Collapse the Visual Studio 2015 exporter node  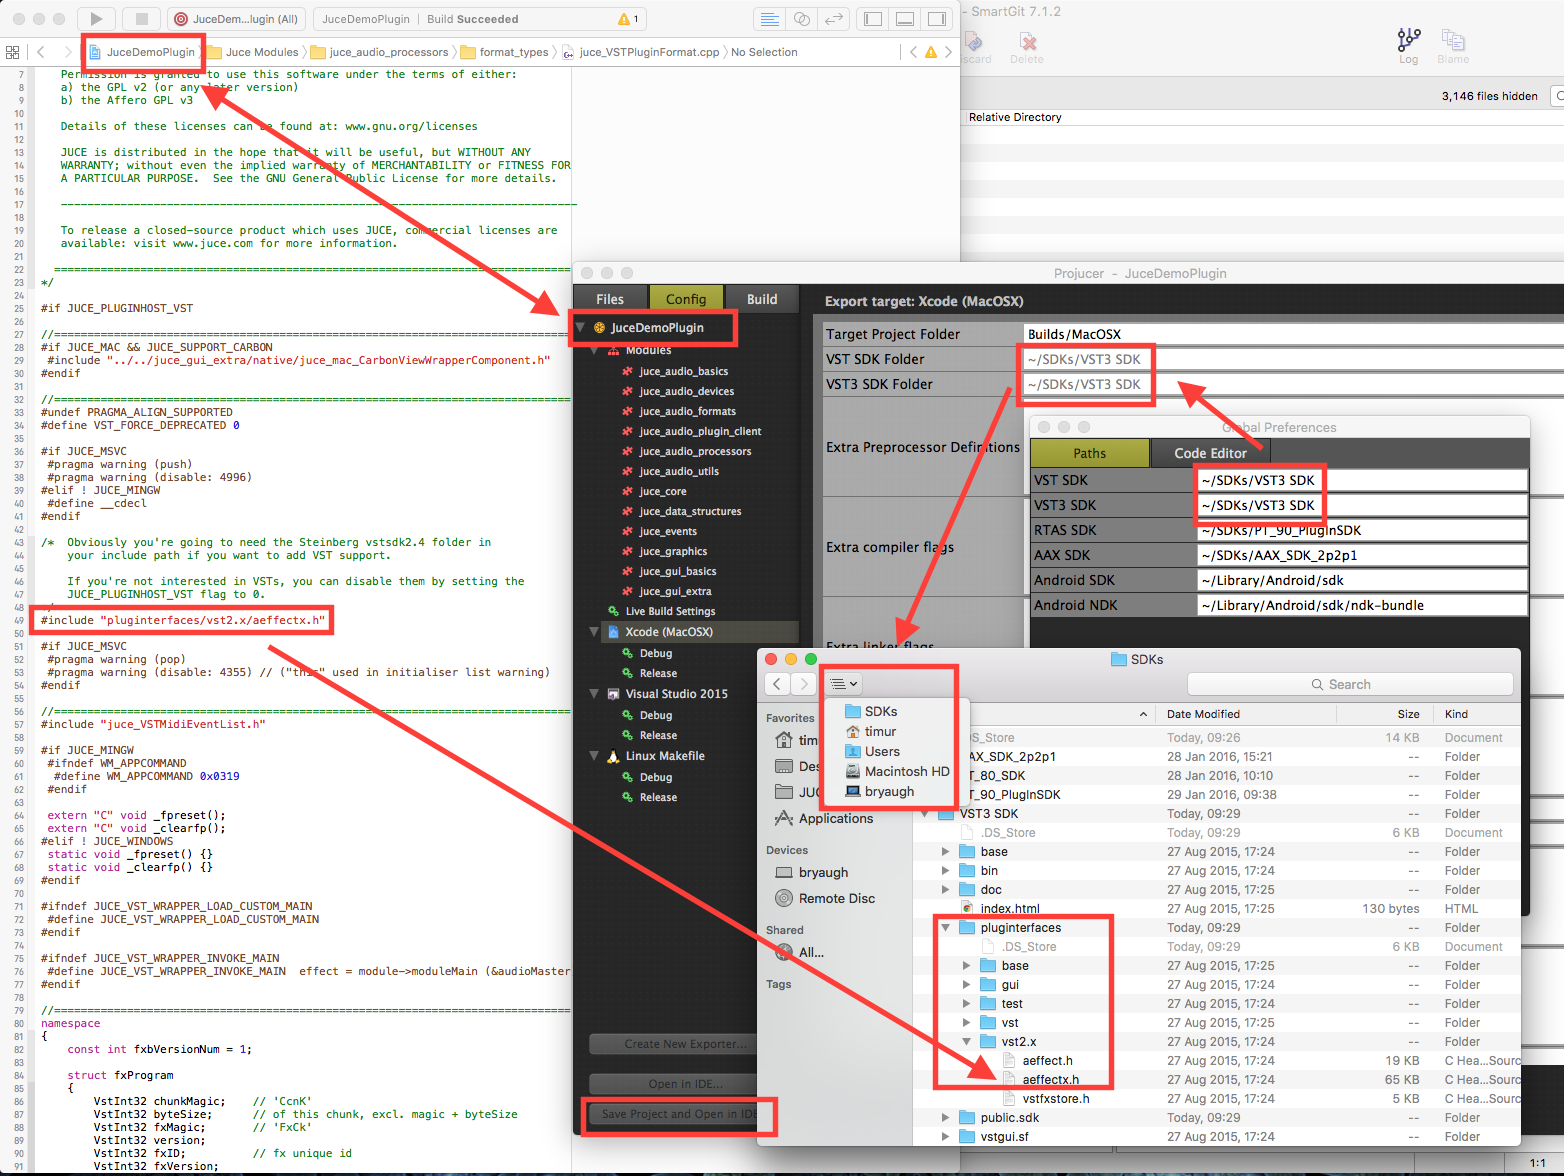pos(595,694)
